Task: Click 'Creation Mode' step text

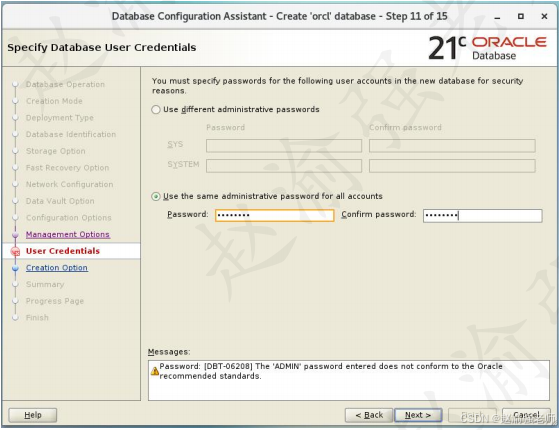Action: [54, 101]
